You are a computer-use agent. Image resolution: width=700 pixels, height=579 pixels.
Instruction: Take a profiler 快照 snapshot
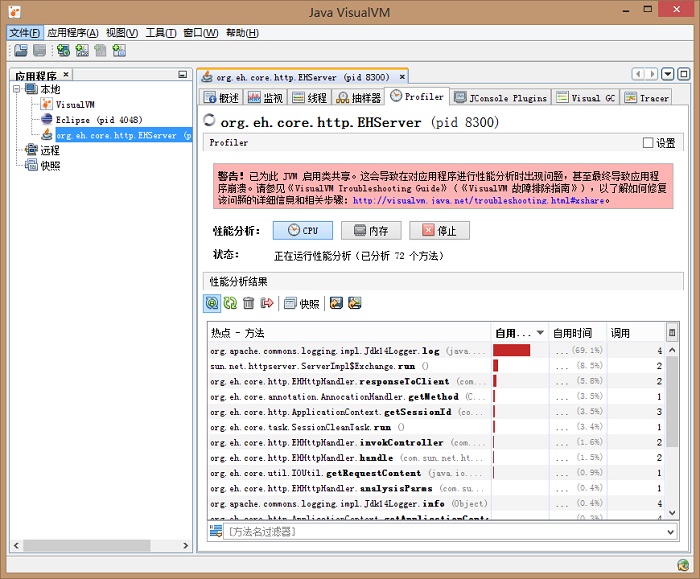302,303
